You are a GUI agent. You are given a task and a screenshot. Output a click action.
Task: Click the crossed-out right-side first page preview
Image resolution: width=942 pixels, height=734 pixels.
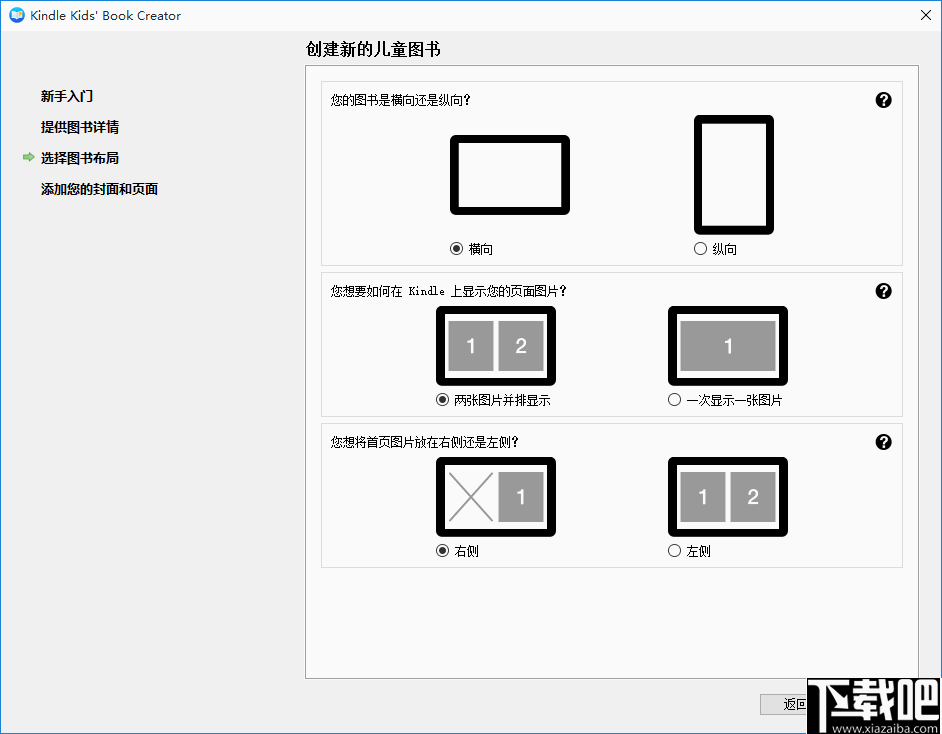[x=495, y=497]
